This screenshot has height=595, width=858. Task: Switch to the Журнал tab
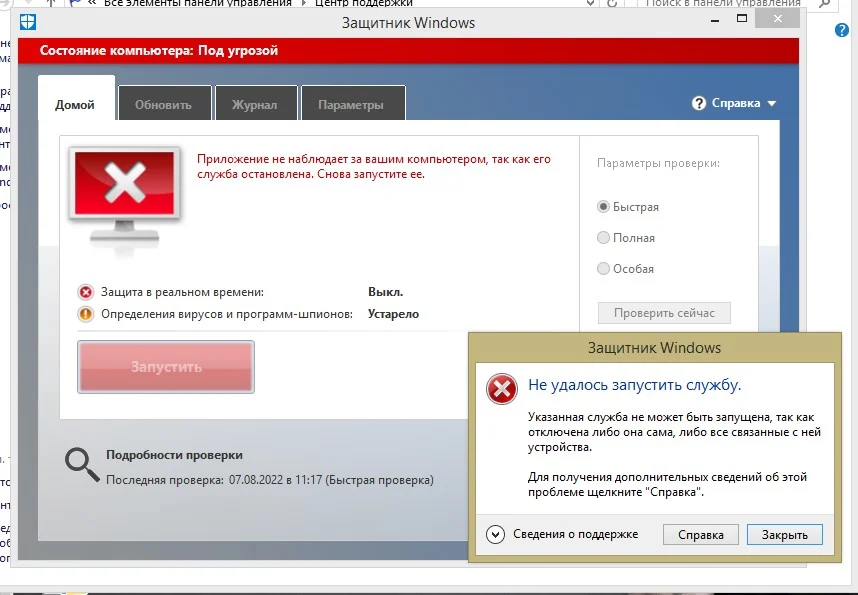[x=256, y=103]
